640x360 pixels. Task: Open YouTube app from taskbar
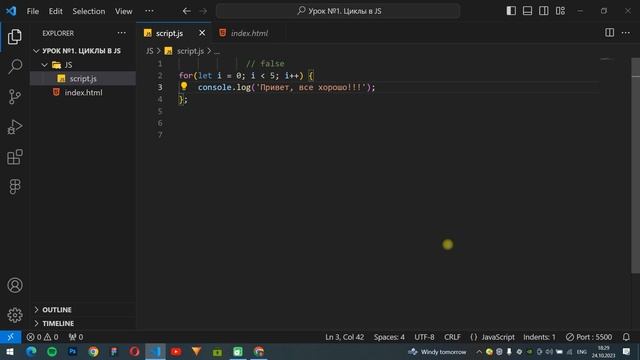pyautogui.click(x=176, y=351)
